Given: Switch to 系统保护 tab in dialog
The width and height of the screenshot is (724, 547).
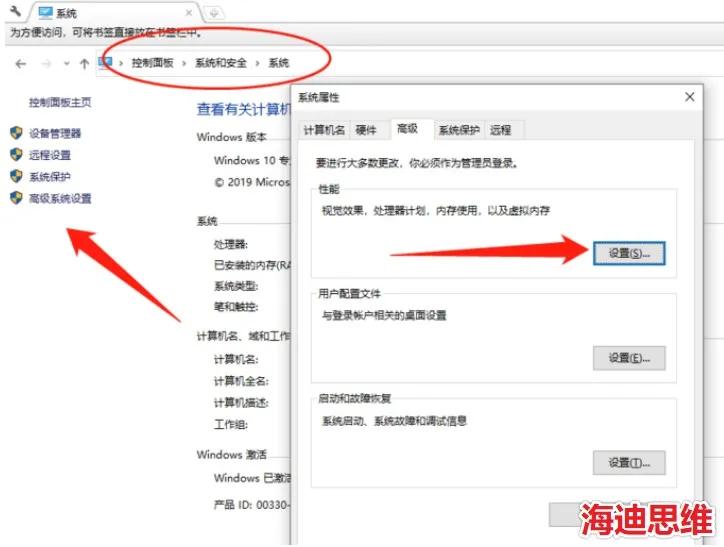Looking at the screenshot, I should click(x=459, y=130).
